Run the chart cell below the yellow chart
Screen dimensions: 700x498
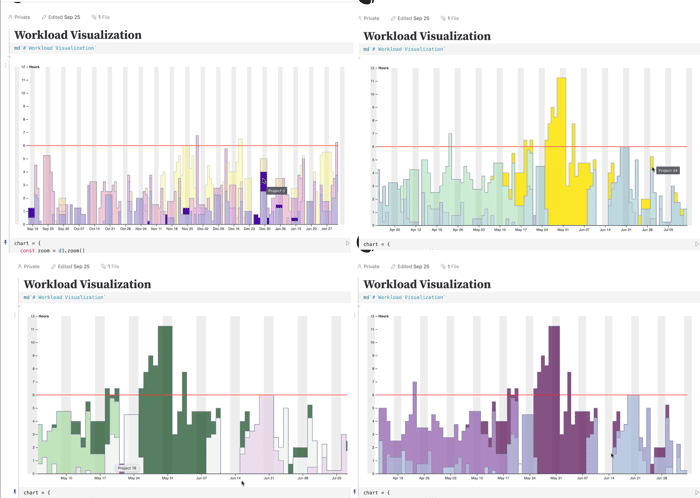coord(696,244)
